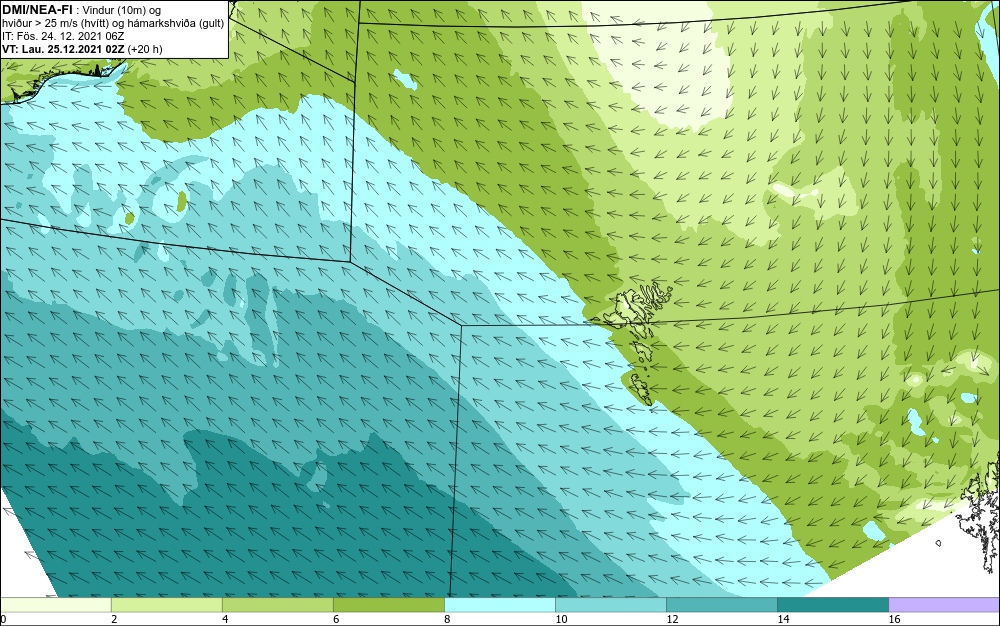Select the 12–14 m/s teal swatch

click(721, 605)
